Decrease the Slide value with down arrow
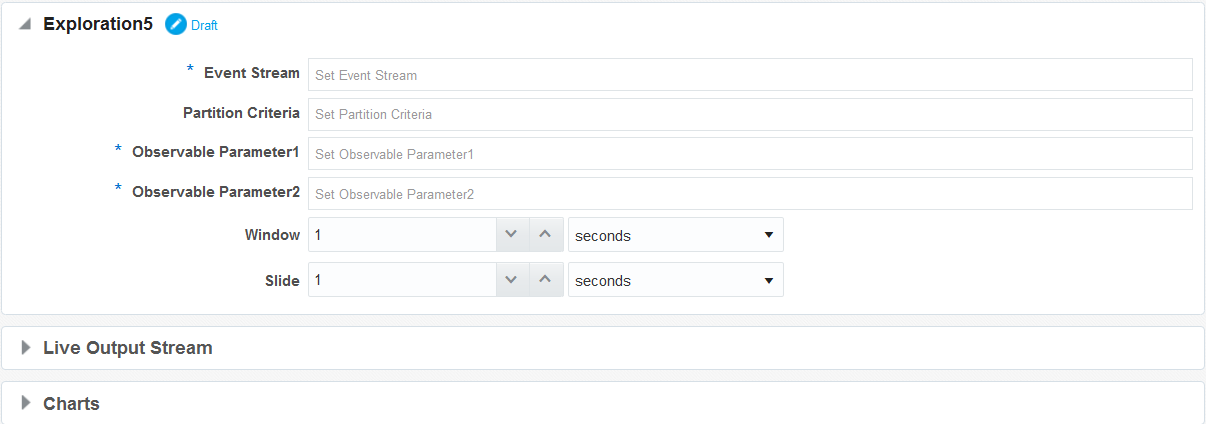This screenshot has height=424, width=1206. pyautogui.click(x=511, y=280)
